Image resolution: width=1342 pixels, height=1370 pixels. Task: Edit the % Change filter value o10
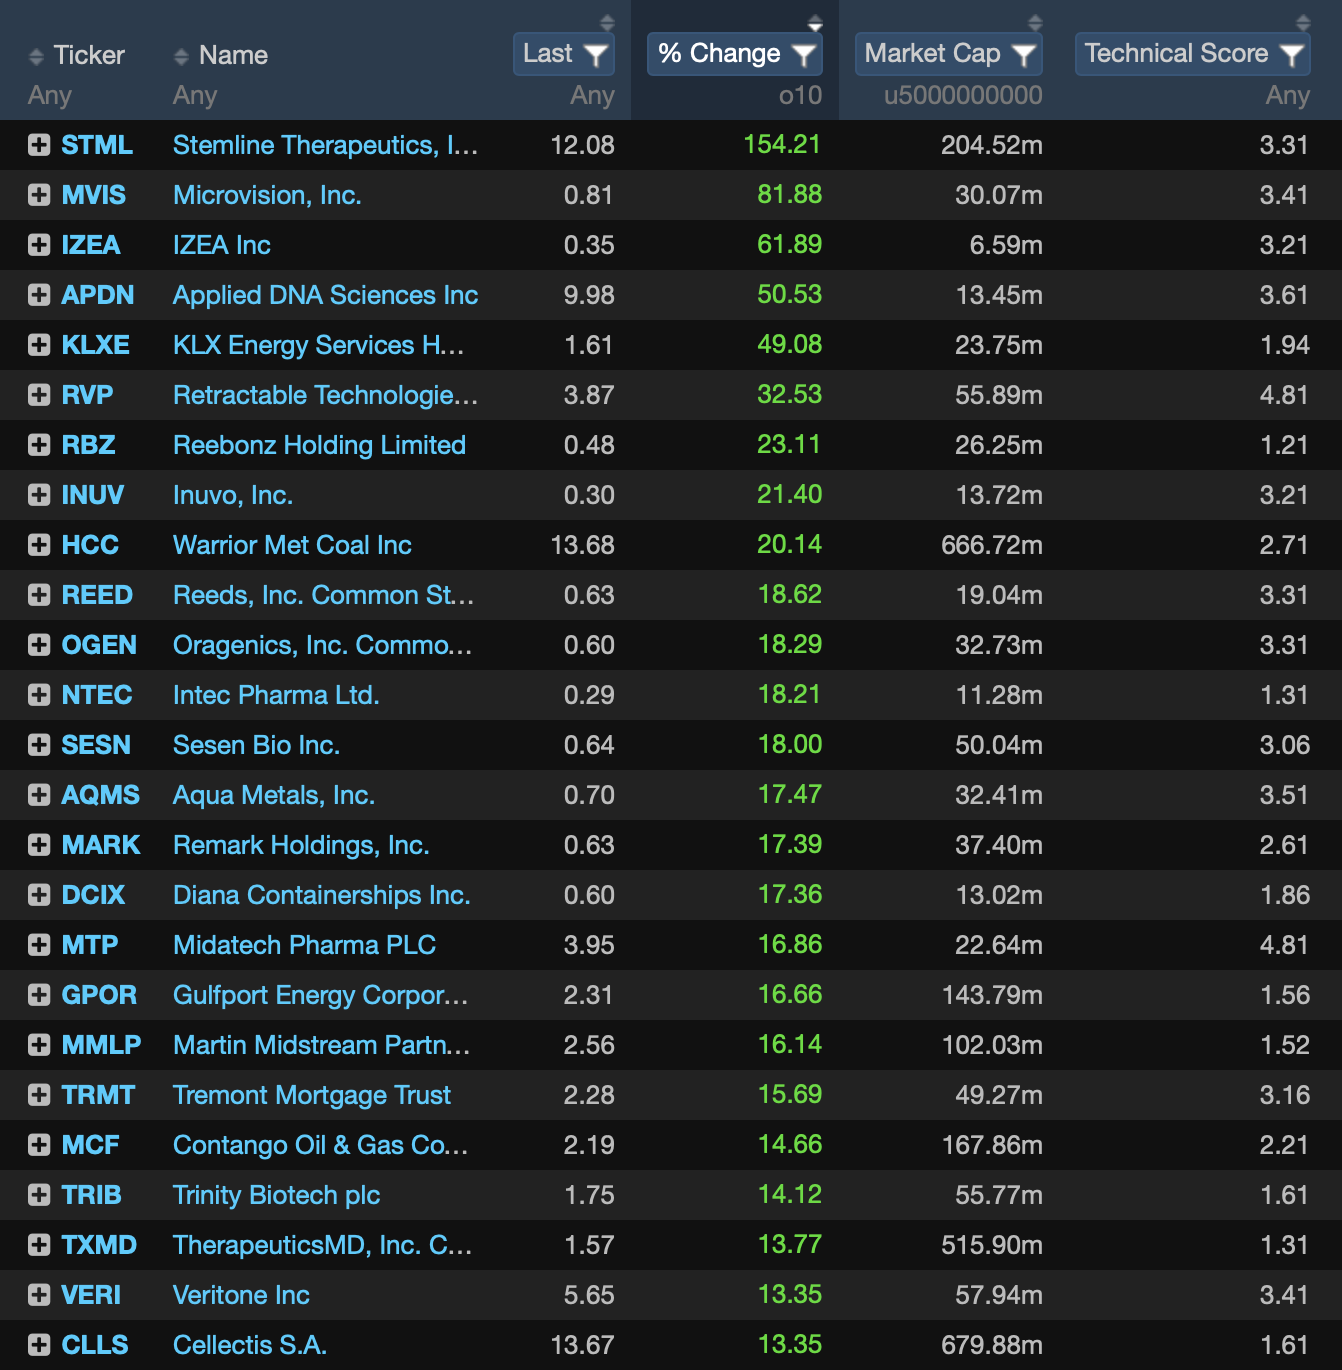point(800,96)
